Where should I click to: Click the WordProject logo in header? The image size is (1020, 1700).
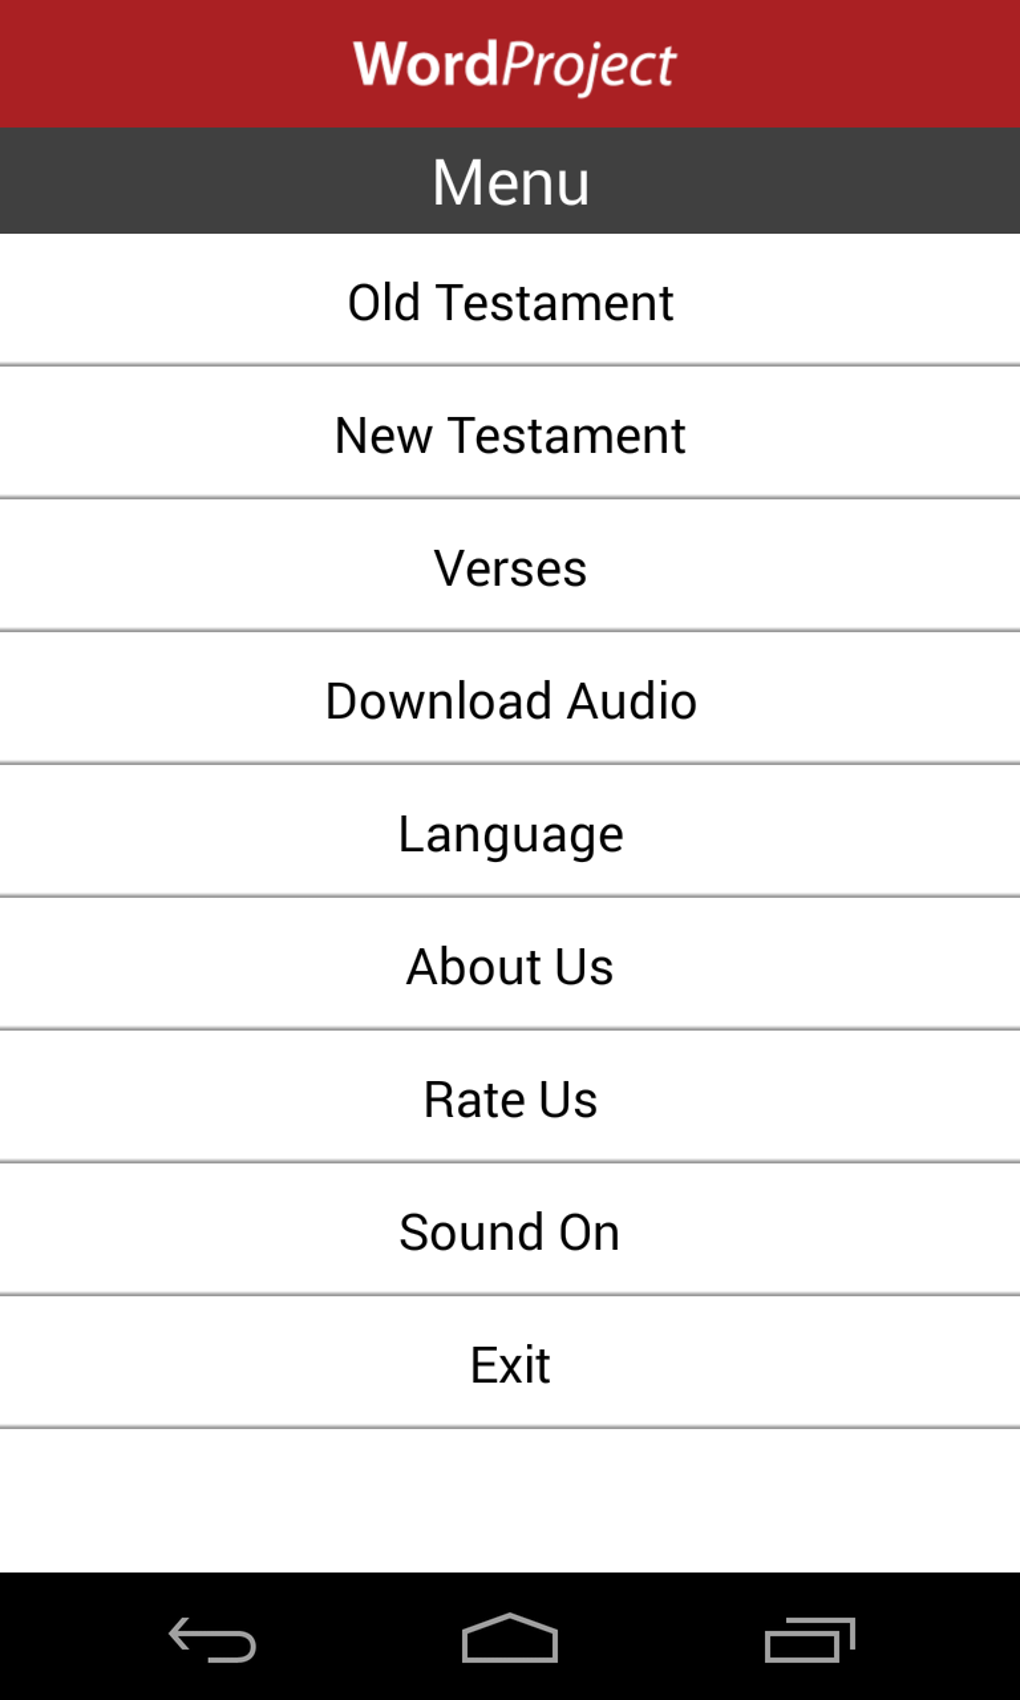514,65
